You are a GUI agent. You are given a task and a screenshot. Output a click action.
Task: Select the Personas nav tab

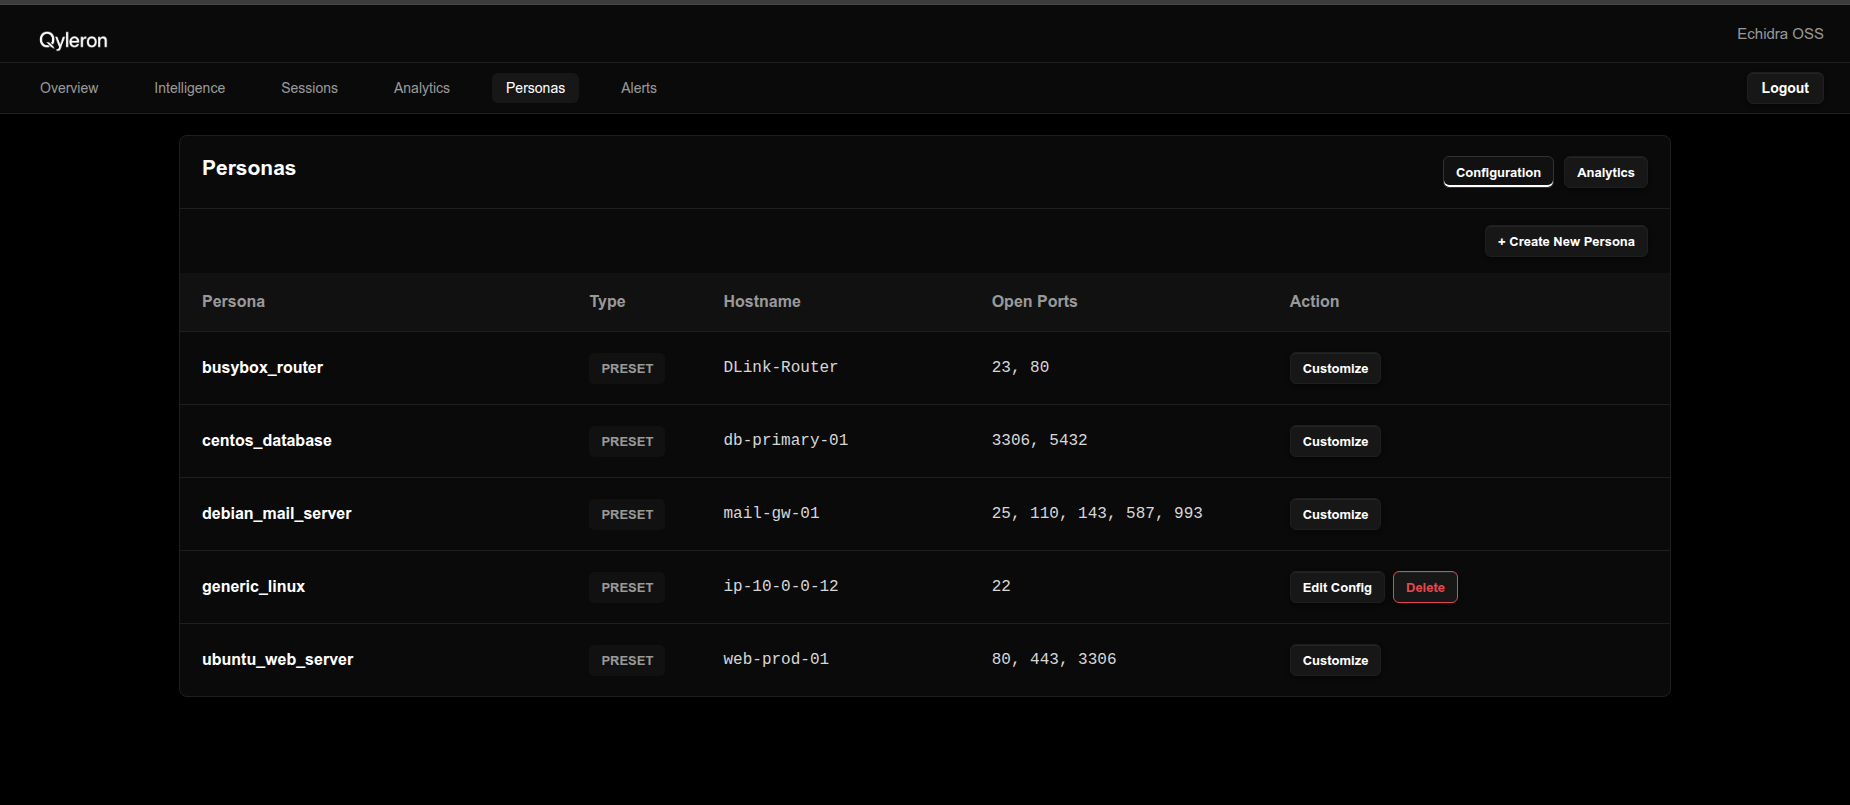pos(535,88)
